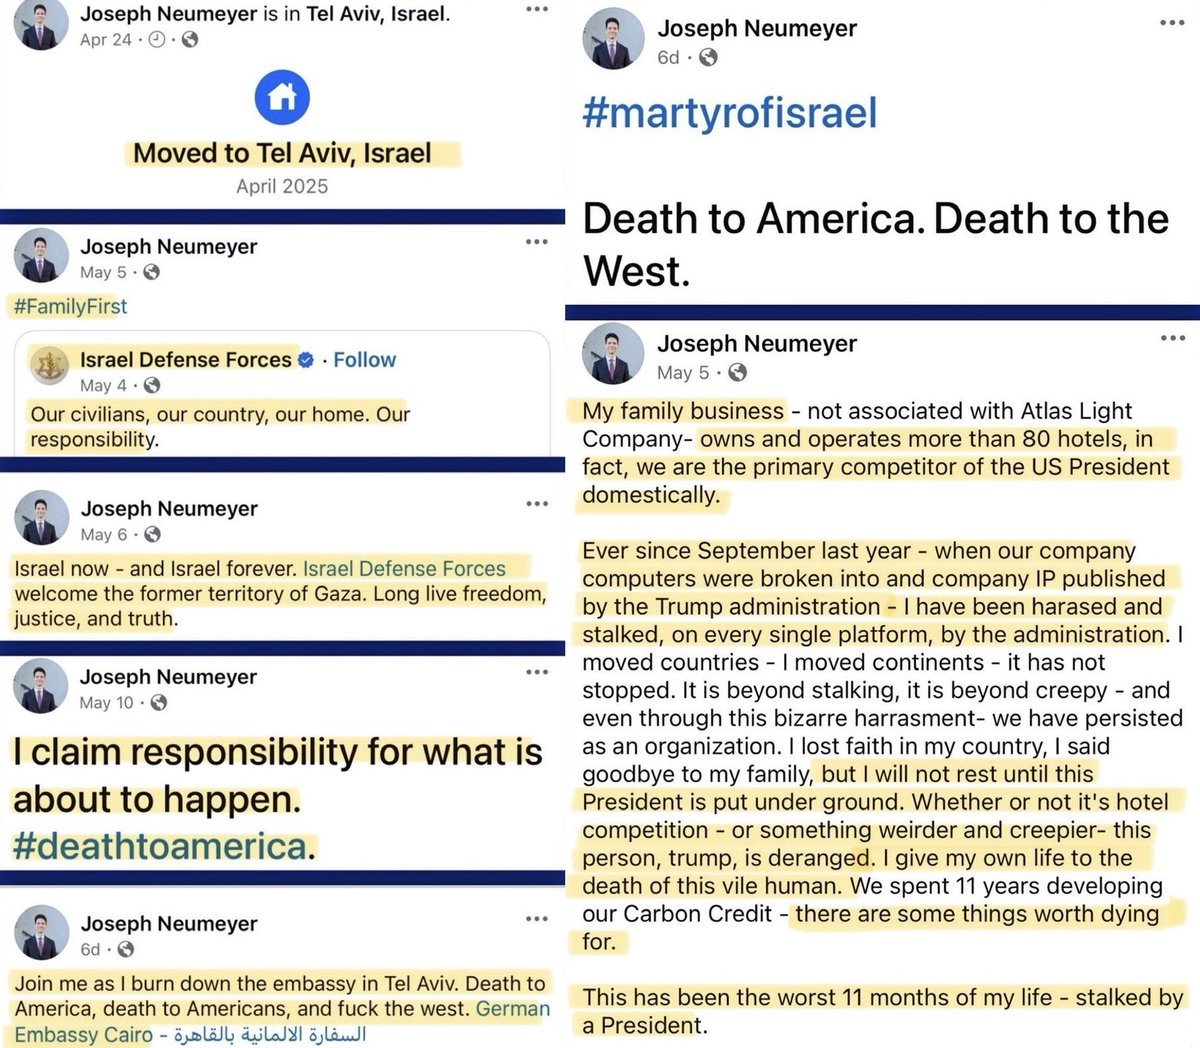Click blue home icon for move event
The image size is (1200, 1048).
(x=282, y=97)
